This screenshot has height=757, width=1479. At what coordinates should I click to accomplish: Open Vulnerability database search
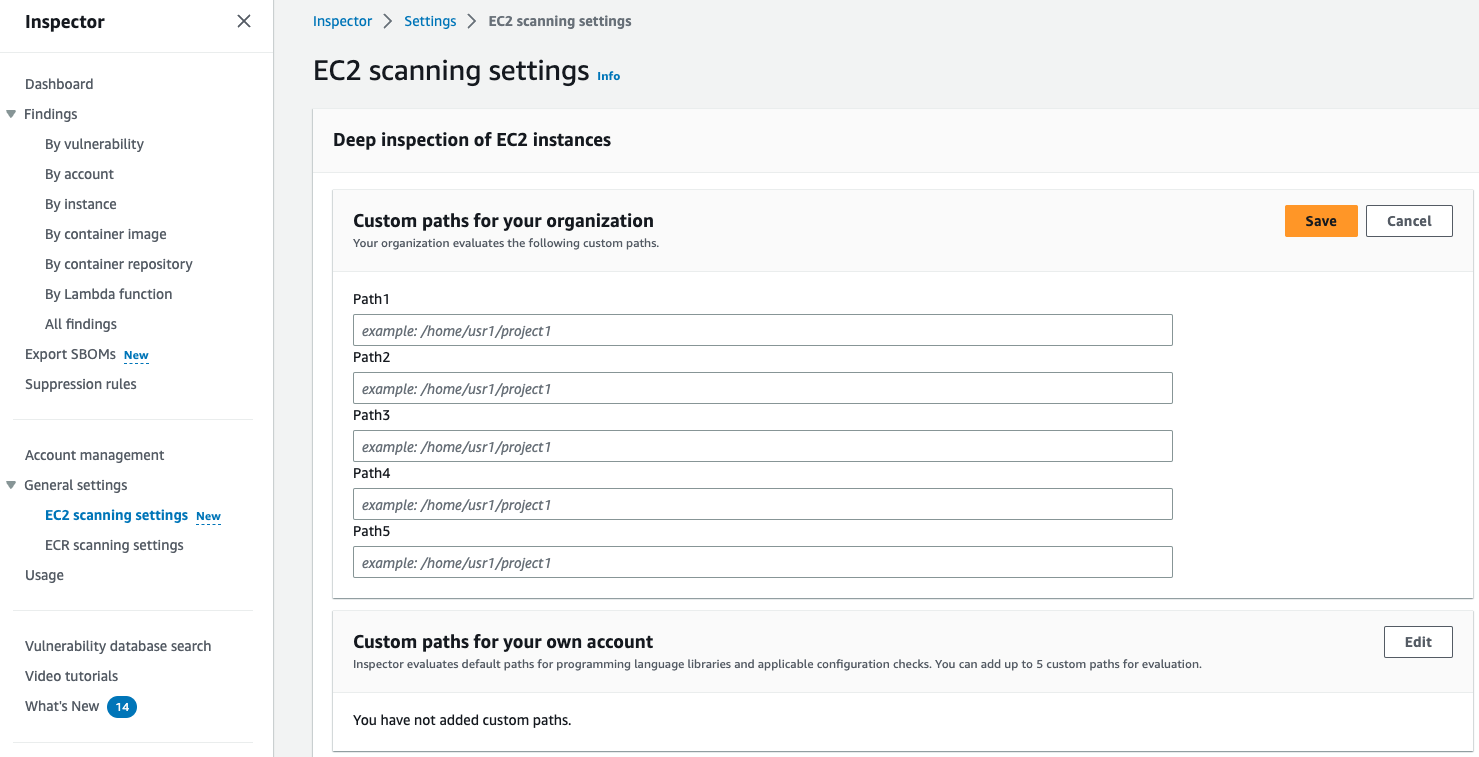[118, 646]
